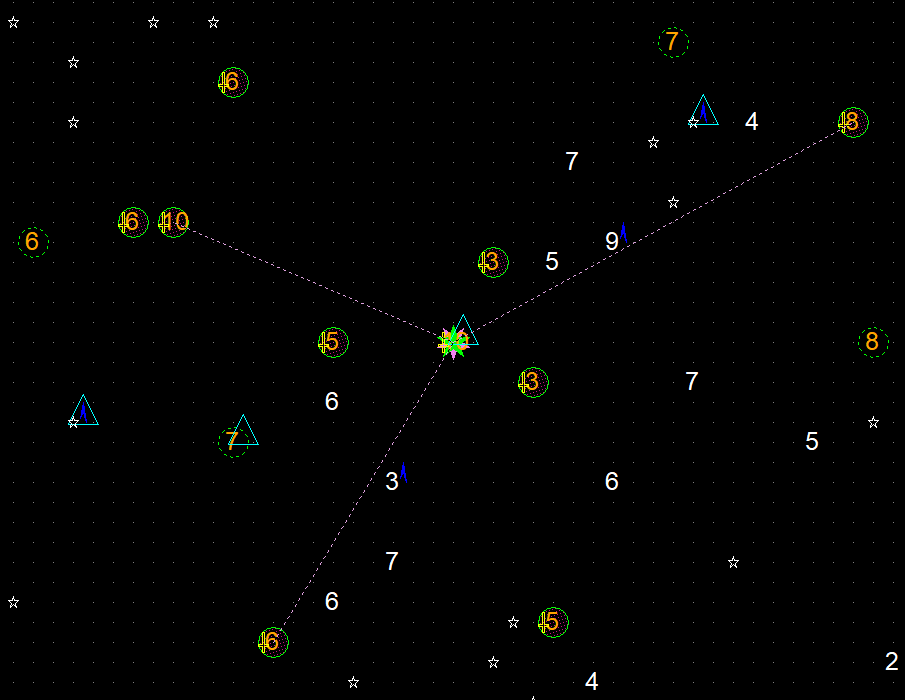Click the dashed-circle 7 overlapped by a cyan triangle

(x=233, y=441)
